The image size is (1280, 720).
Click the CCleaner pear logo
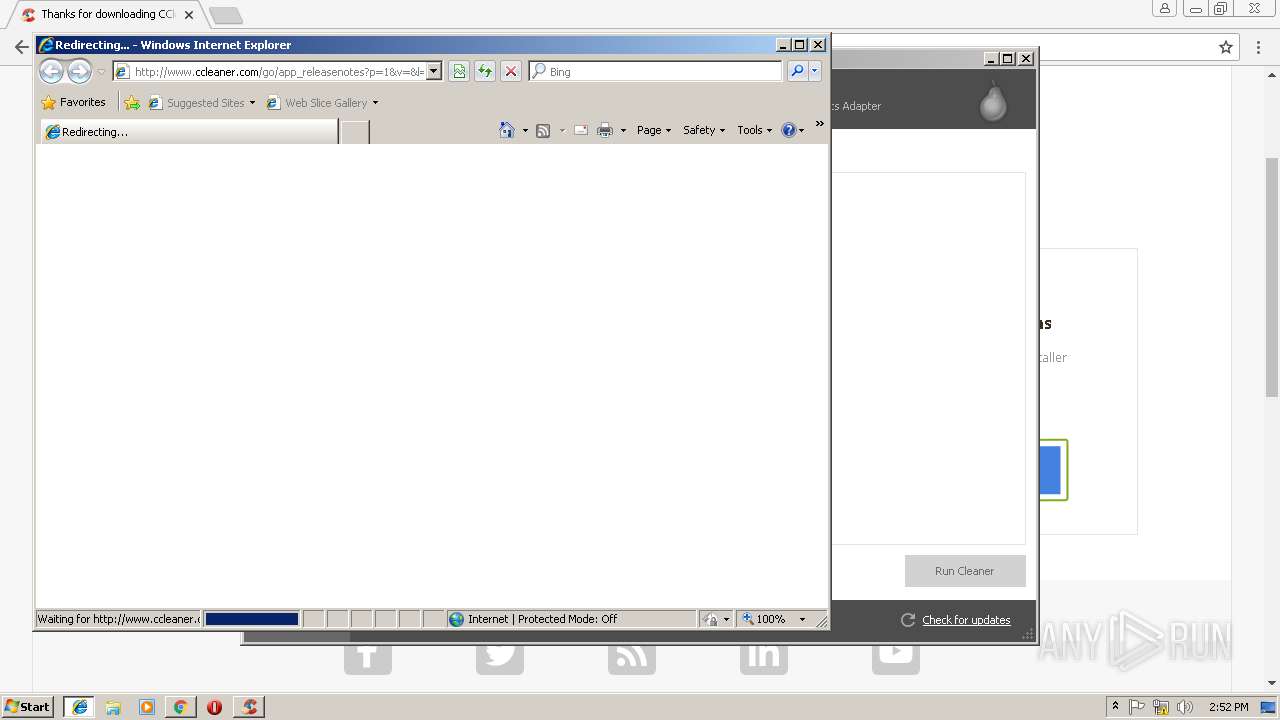point(993,101)
